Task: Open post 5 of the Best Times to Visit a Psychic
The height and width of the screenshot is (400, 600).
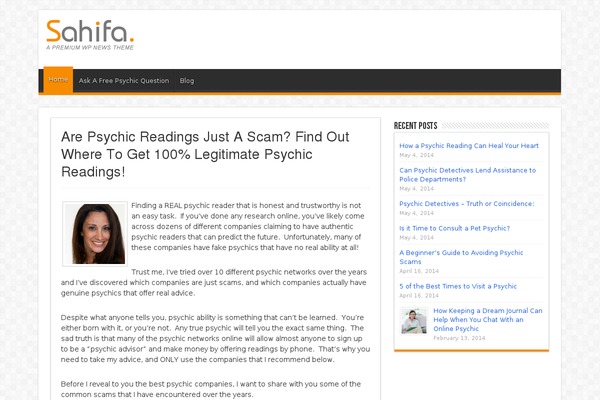Action: click(458, 286)
